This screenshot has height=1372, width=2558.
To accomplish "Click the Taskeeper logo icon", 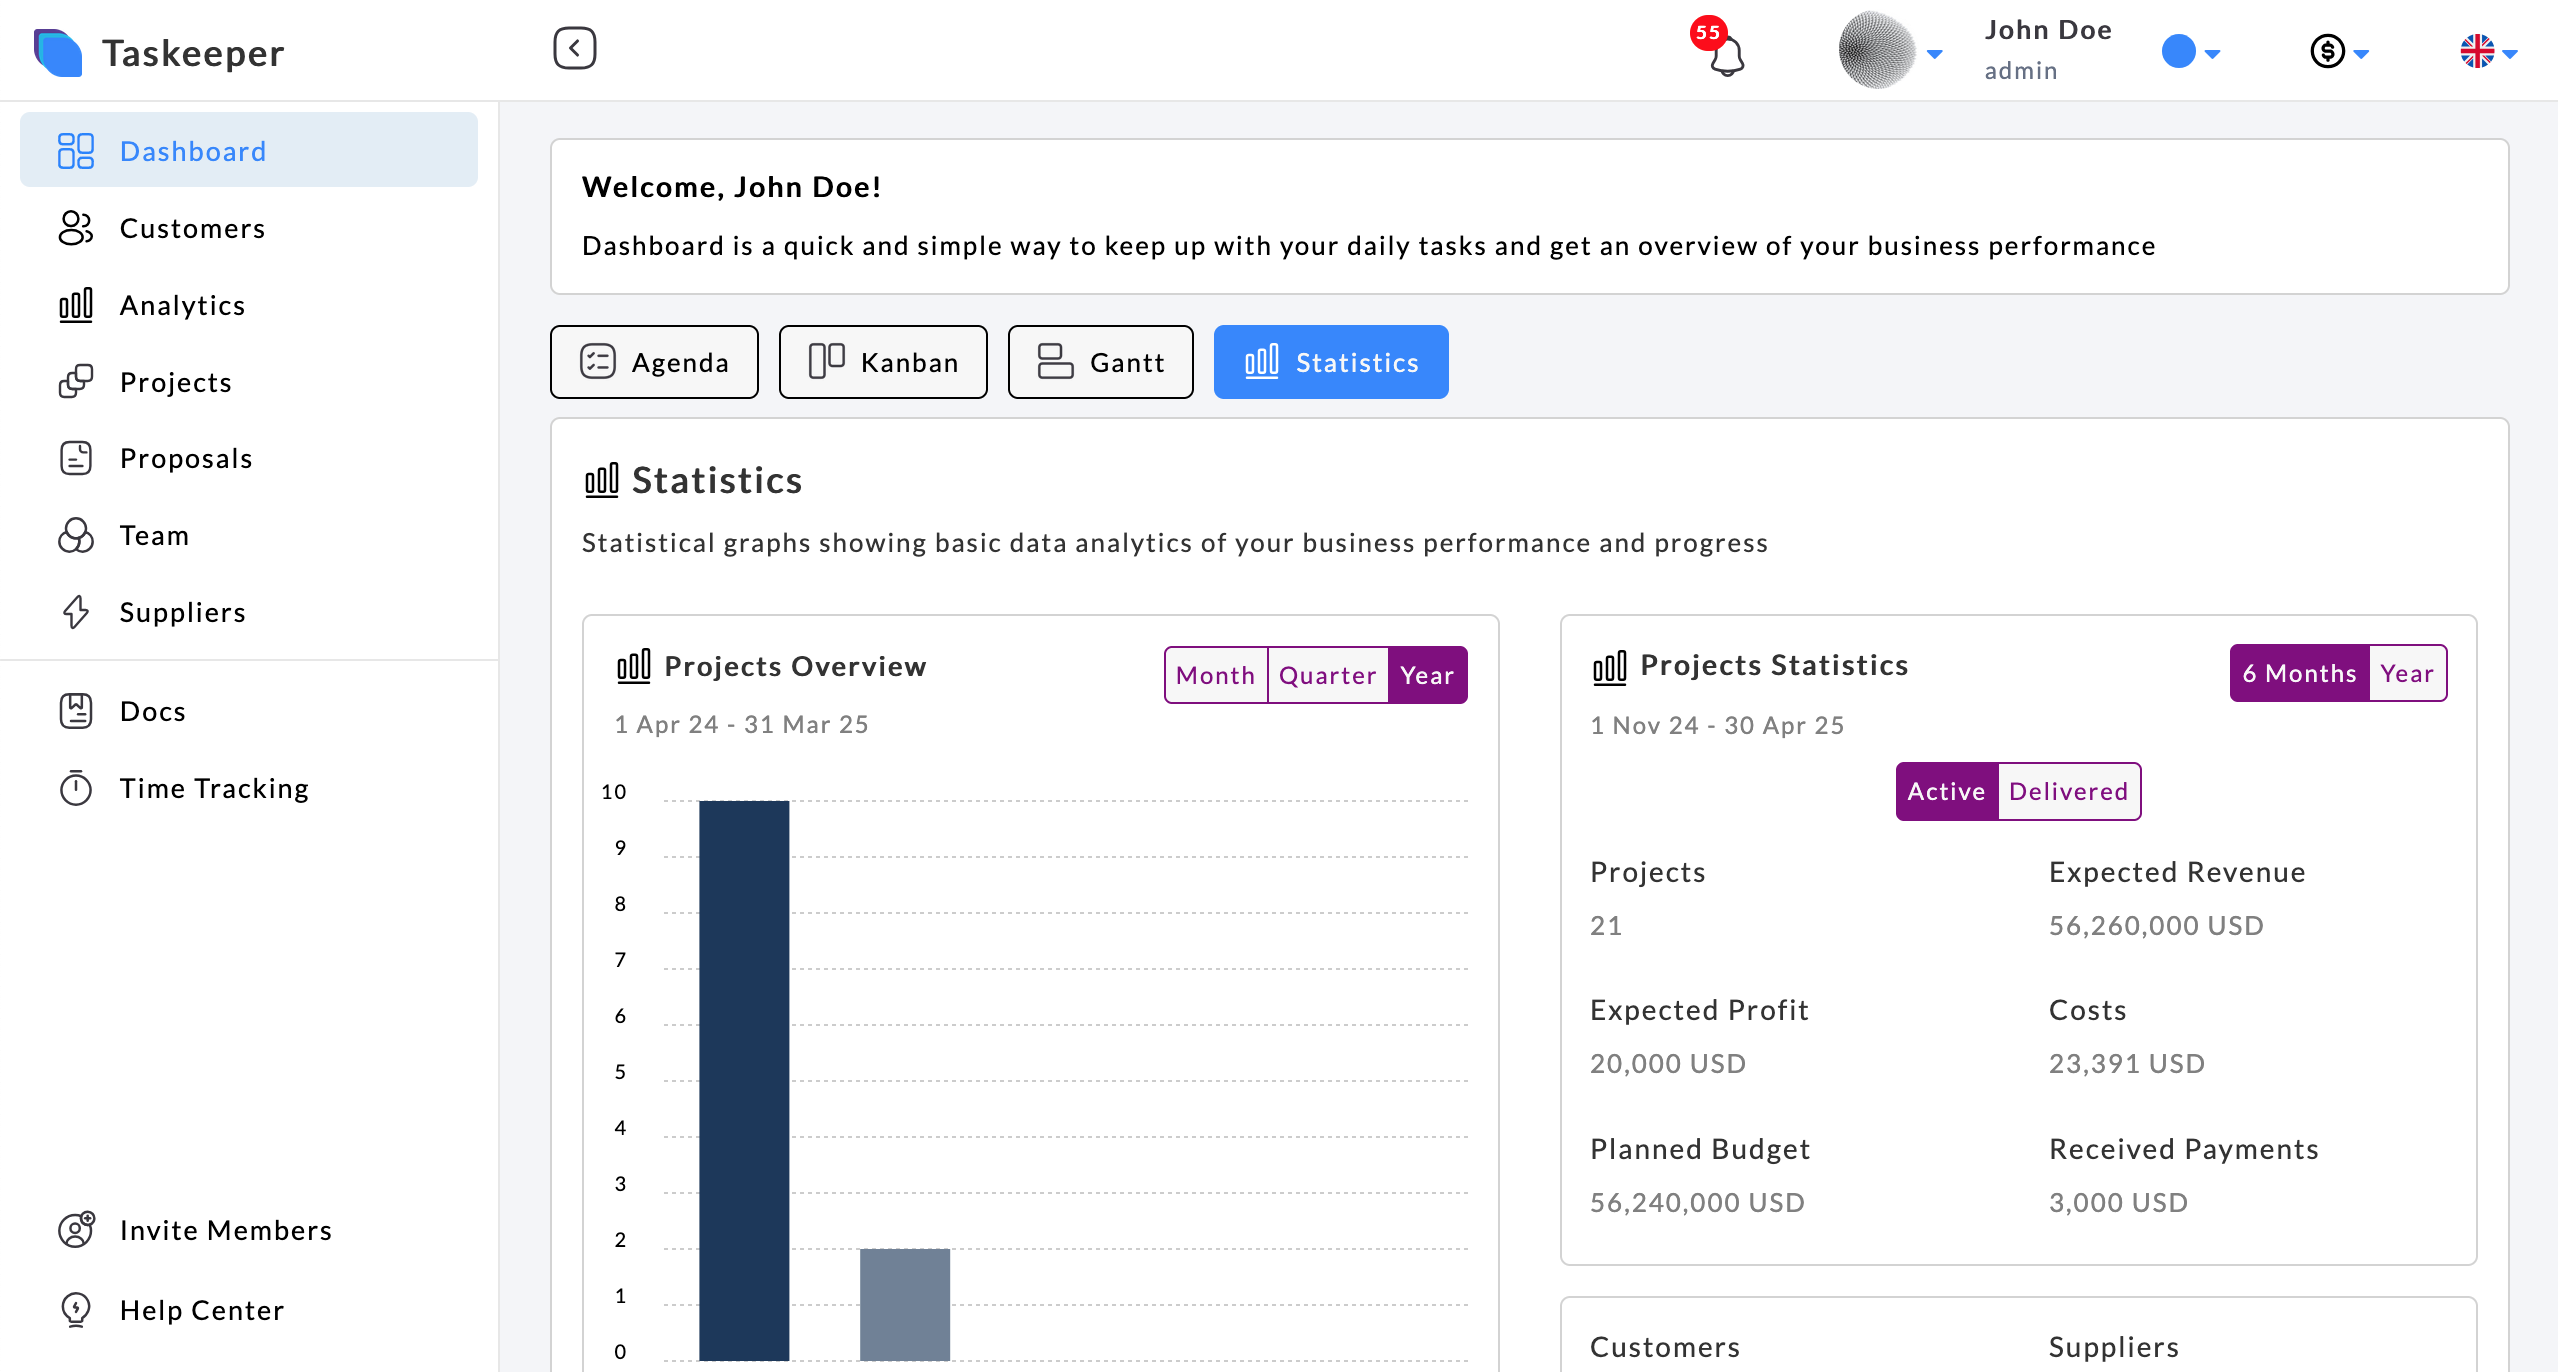I will [57, 52].
